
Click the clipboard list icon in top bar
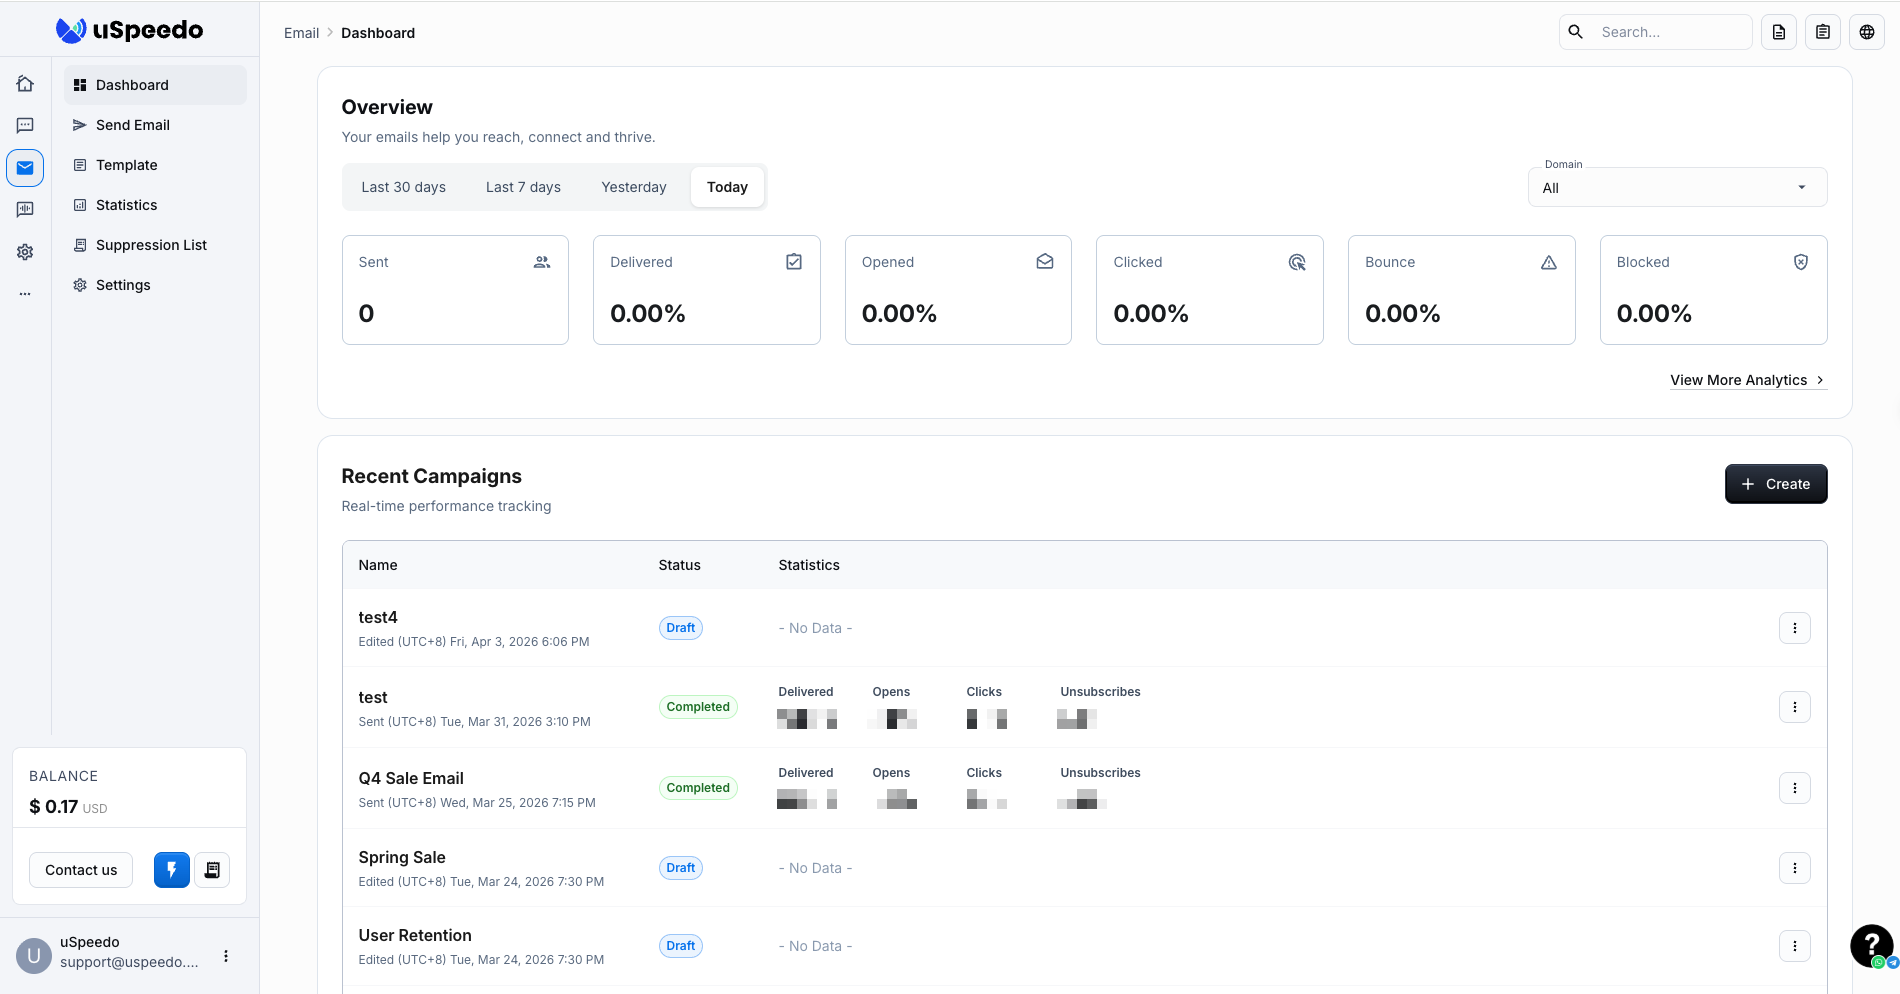(1823, 32)
